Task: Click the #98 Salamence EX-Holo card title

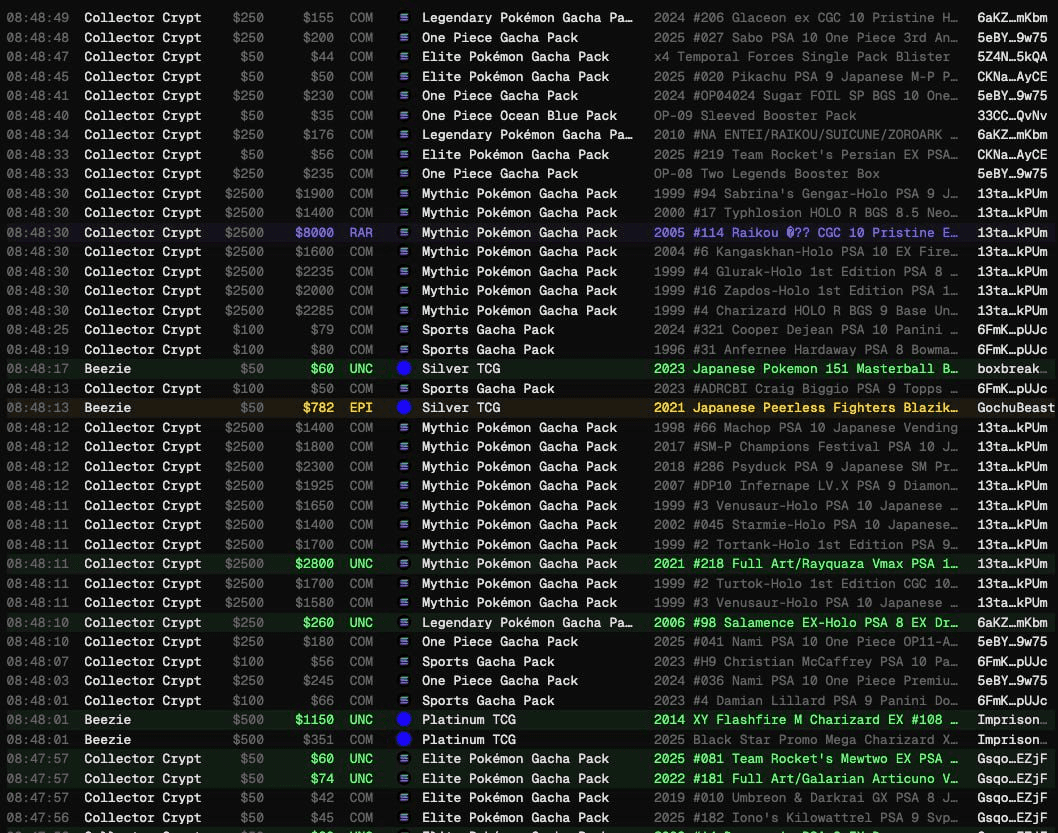Action: click(806, 623)
